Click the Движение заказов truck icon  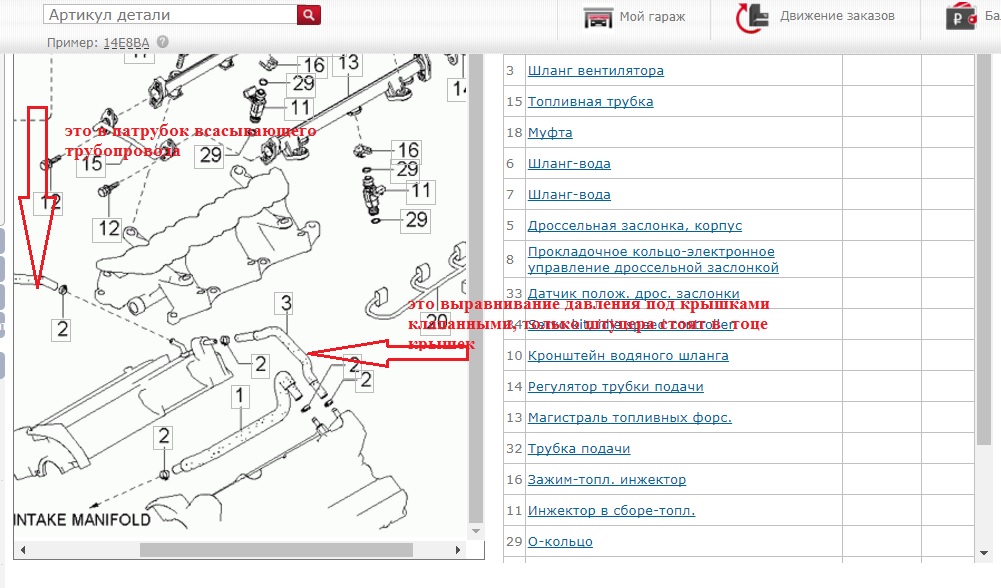point(752,18)
